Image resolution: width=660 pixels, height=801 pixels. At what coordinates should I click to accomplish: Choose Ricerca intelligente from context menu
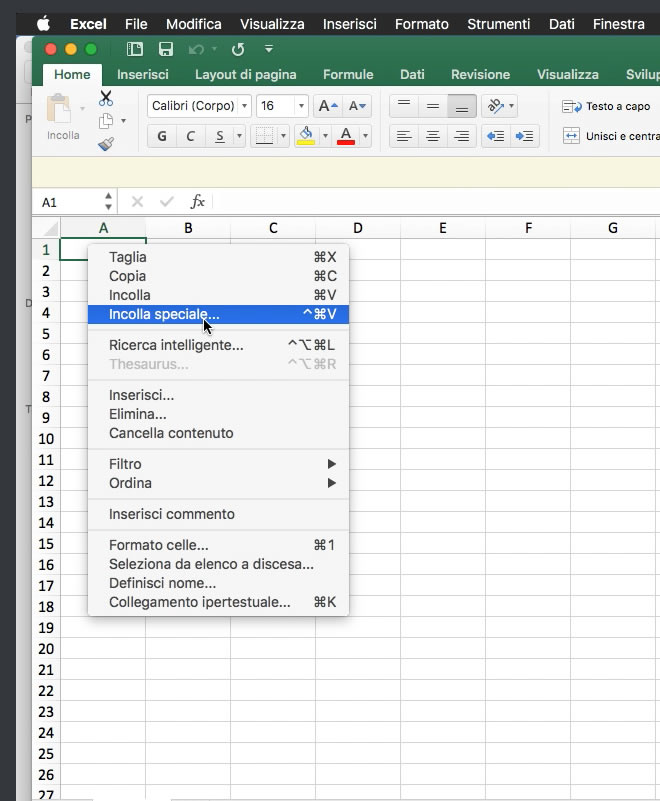point(219,345)
